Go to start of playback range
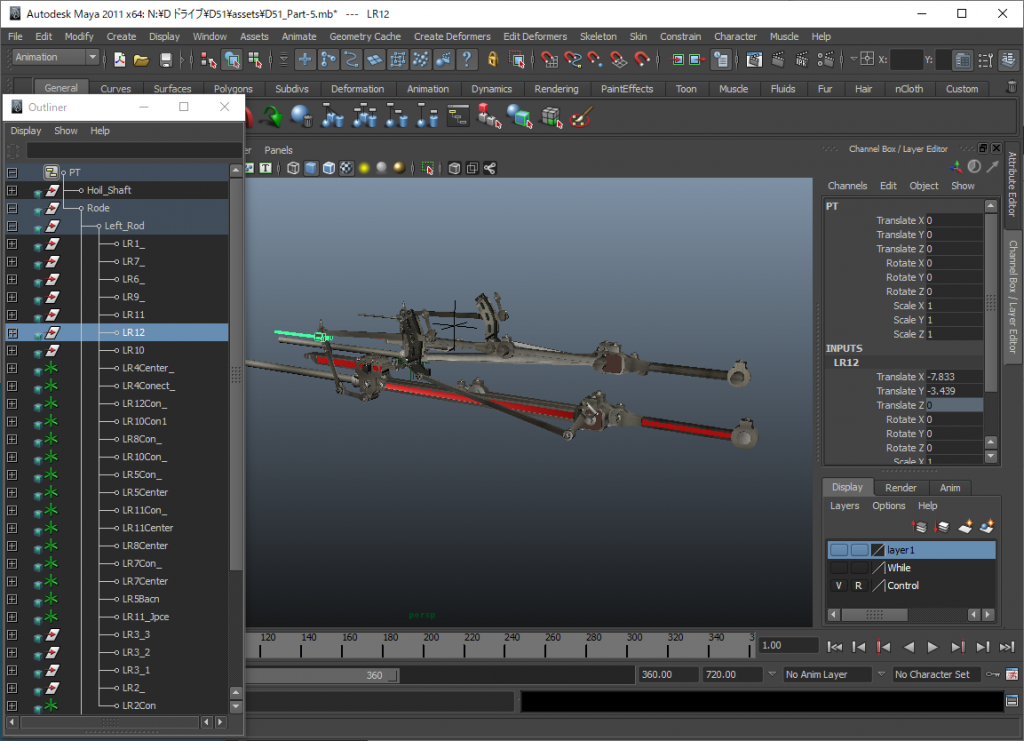Viewport: 1024px width, 741px height. point(835,647)
